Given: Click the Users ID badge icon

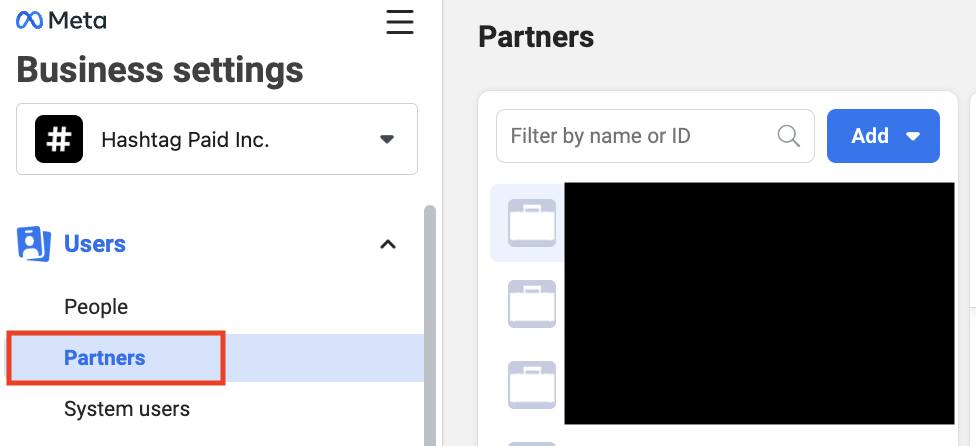Looking at the screenshot, I should (x=34, y=243).
